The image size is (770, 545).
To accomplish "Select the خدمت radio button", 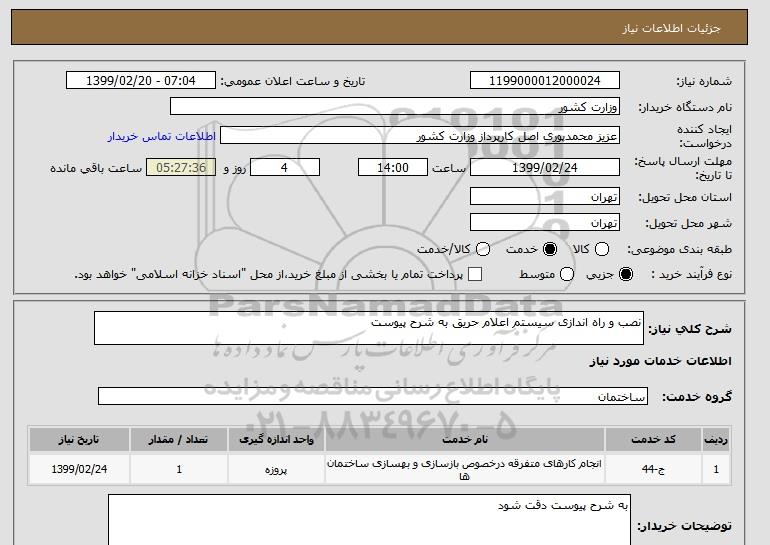I will pos(550,249).
